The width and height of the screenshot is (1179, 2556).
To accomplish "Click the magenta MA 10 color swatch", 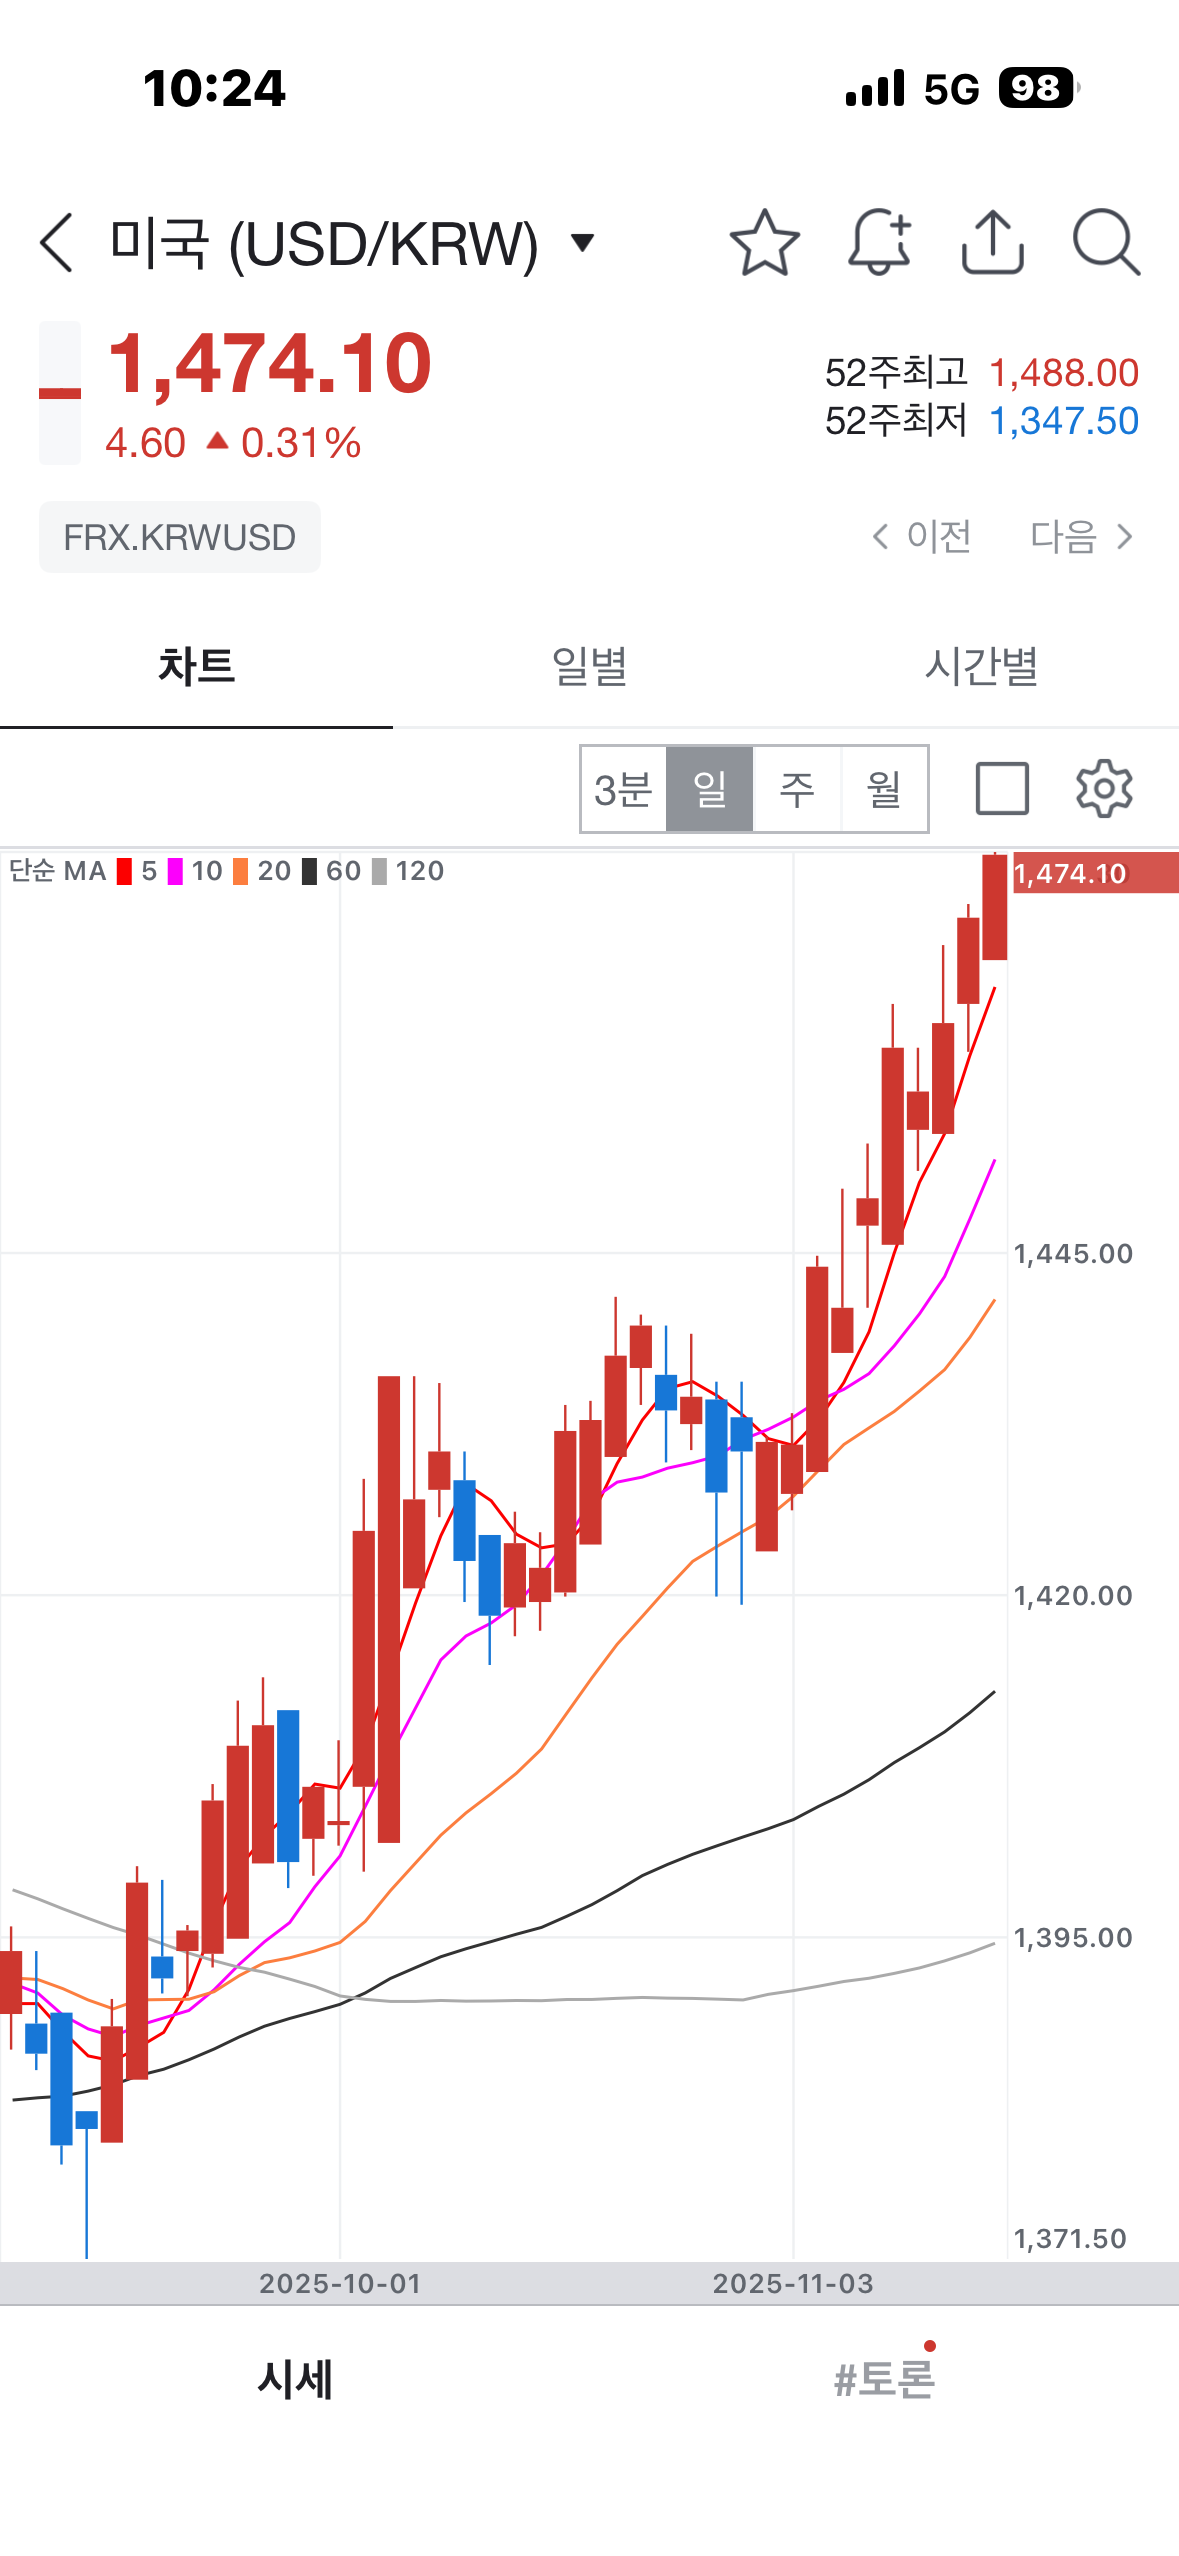I will [x=175, y=871].
